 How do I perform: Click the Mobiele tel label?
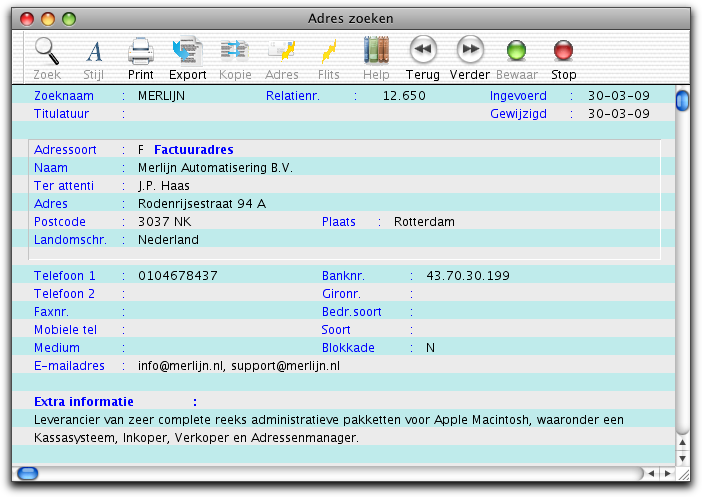65,330
